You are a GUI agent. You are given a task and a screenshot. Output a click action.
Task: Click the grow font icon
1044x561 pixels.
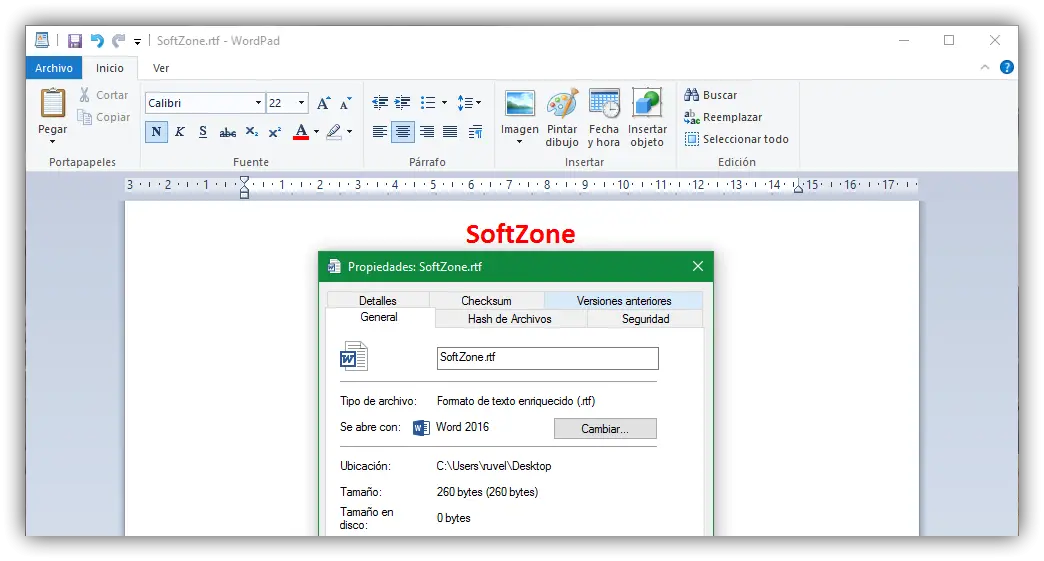tap(324, 103)
